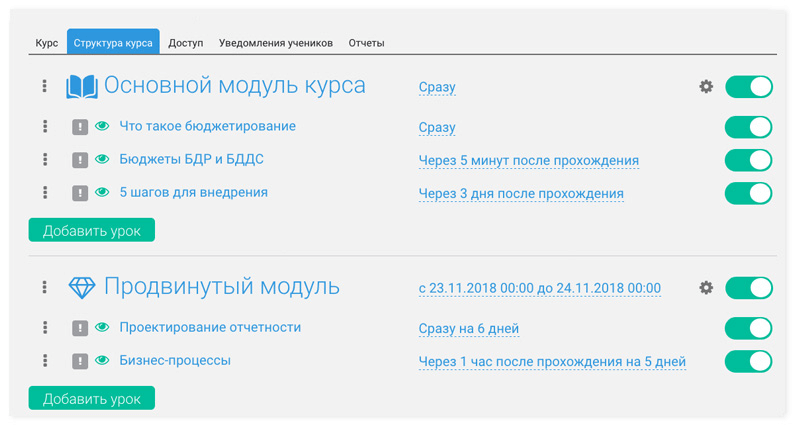Open the Уведомления учеников tab
This screenshot has height=425, width=795.
click(275, 43)
